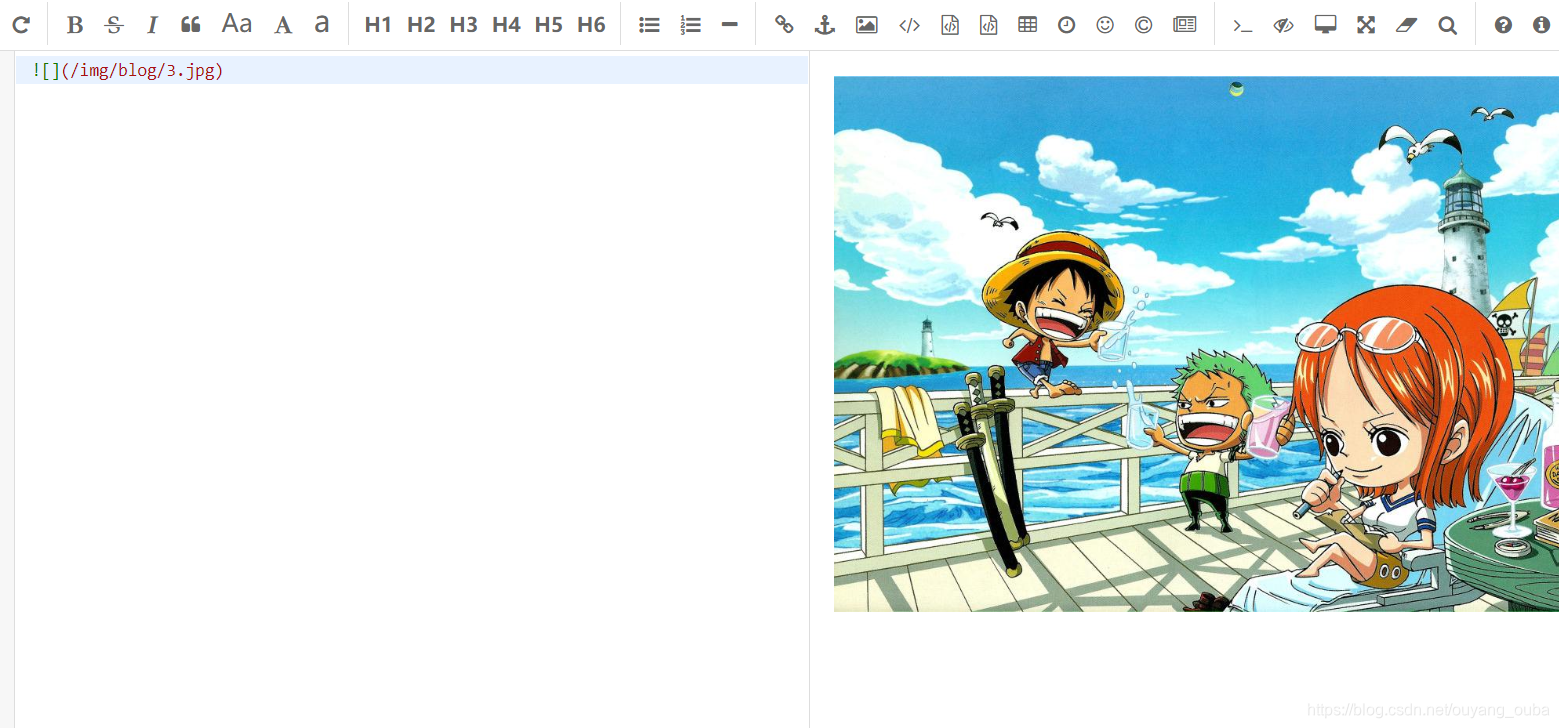This screenshot has width=1559, height=728.
Task: Open go to line terminal icon
Action: 1243,25
